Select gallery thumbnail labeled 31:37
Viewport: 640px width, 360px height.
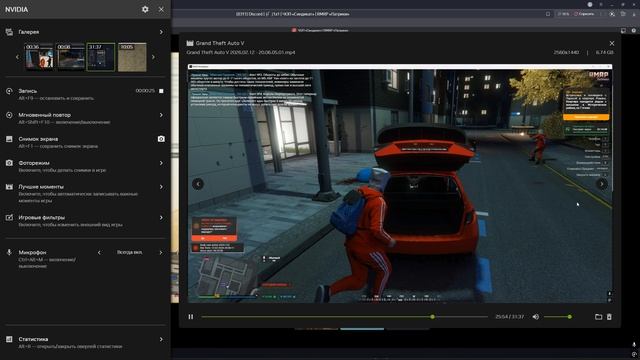(x=101, y=57)
